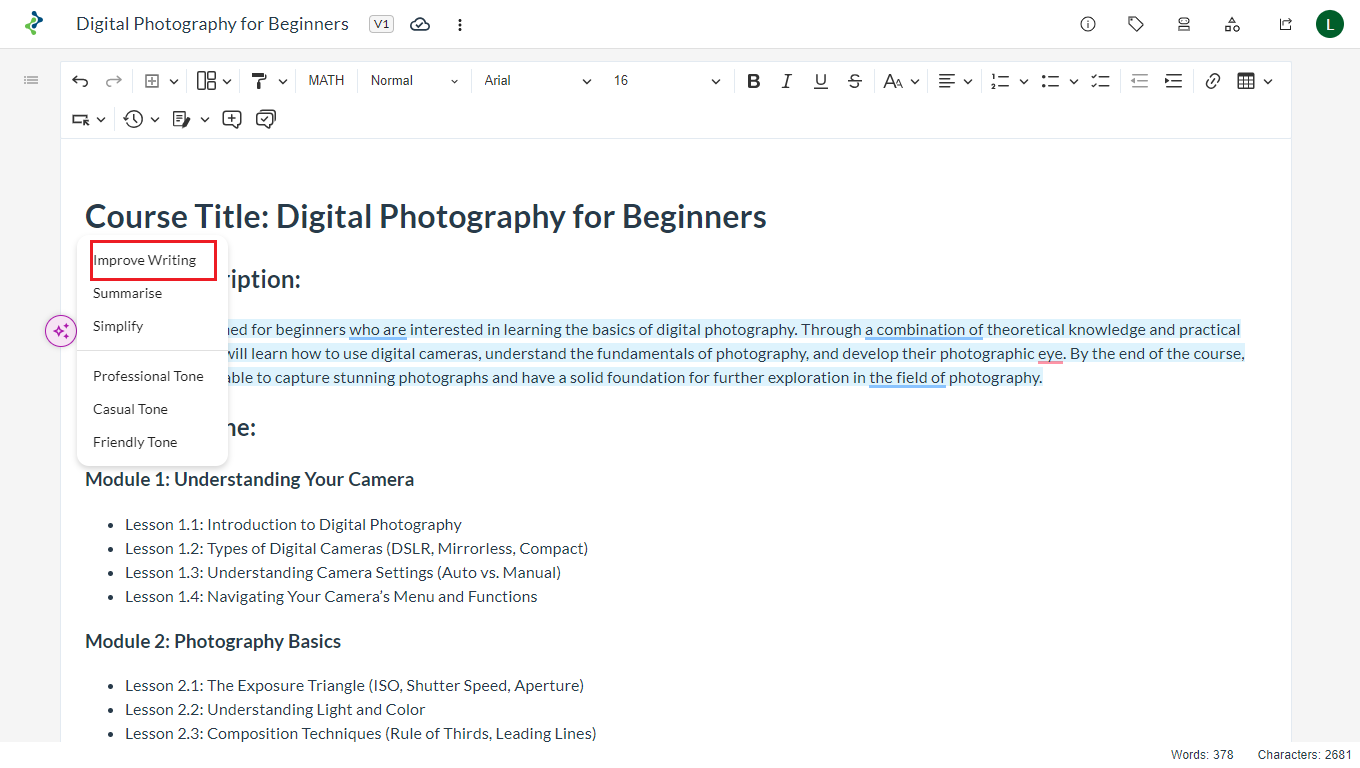
Task: Open the user profile avatar L
Action: click(1329, 24)
